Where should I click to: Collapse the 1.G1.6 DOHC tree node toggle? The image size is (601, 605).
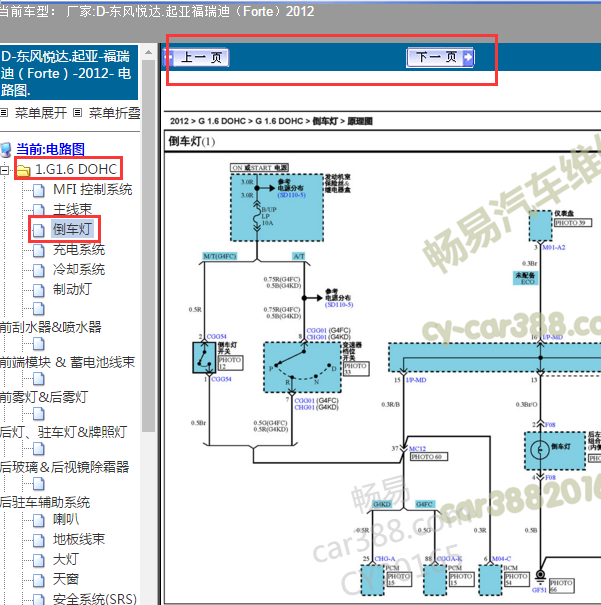5,170
